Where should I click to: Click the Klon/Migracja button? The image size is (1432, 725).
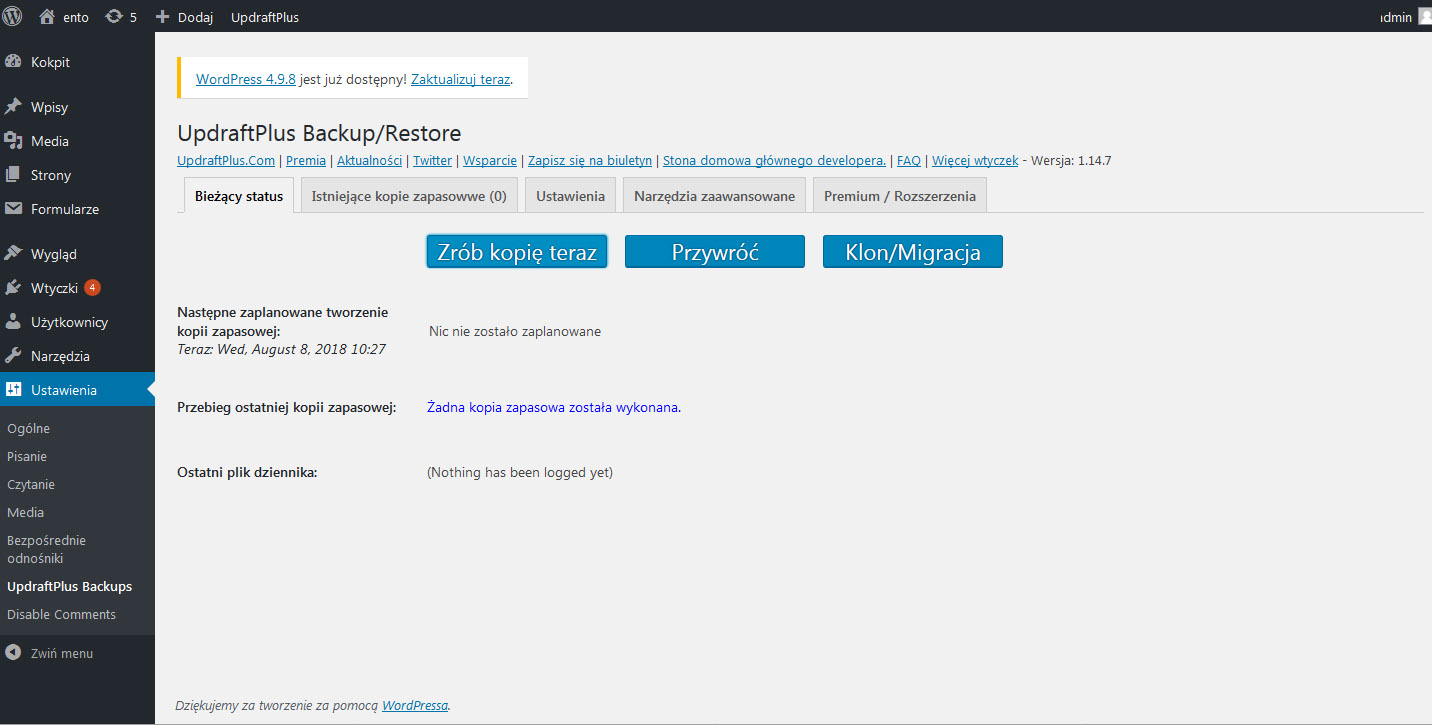tap(913, 252)
